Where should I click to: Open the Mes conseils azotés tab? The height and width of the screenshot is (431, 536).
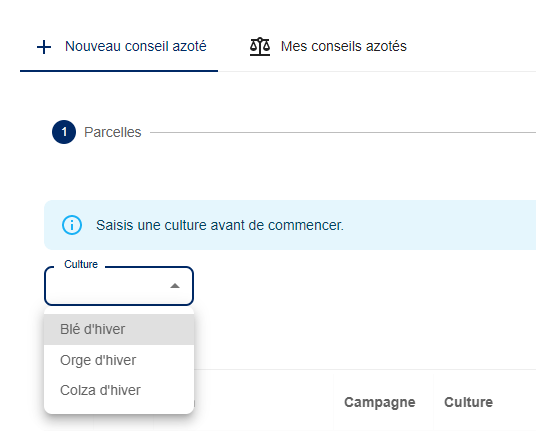328,46
